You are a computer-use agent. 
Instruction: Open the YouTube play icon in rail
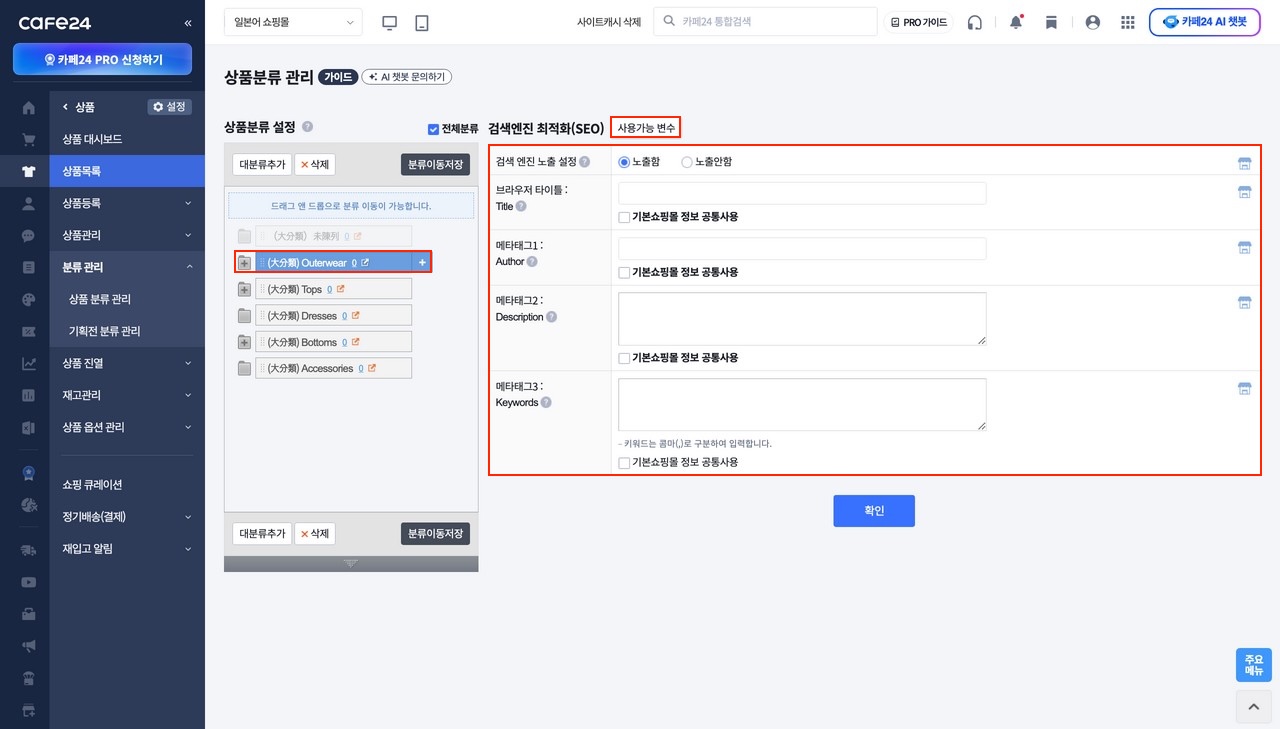click(x=28, y=582)
